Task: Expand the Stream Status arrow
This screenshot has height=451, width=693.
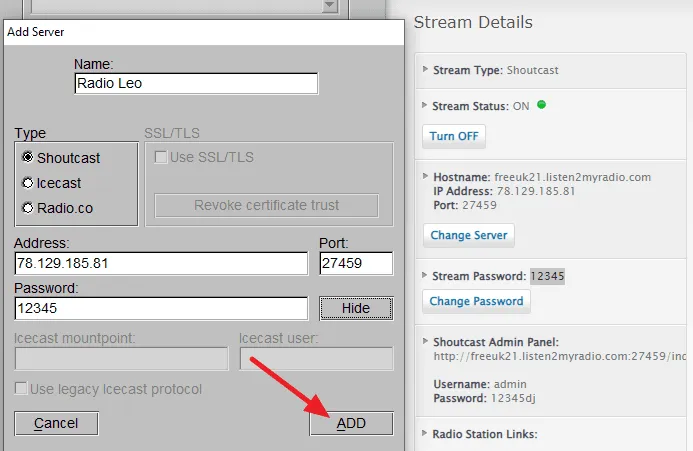Action: tap(424, 105)
